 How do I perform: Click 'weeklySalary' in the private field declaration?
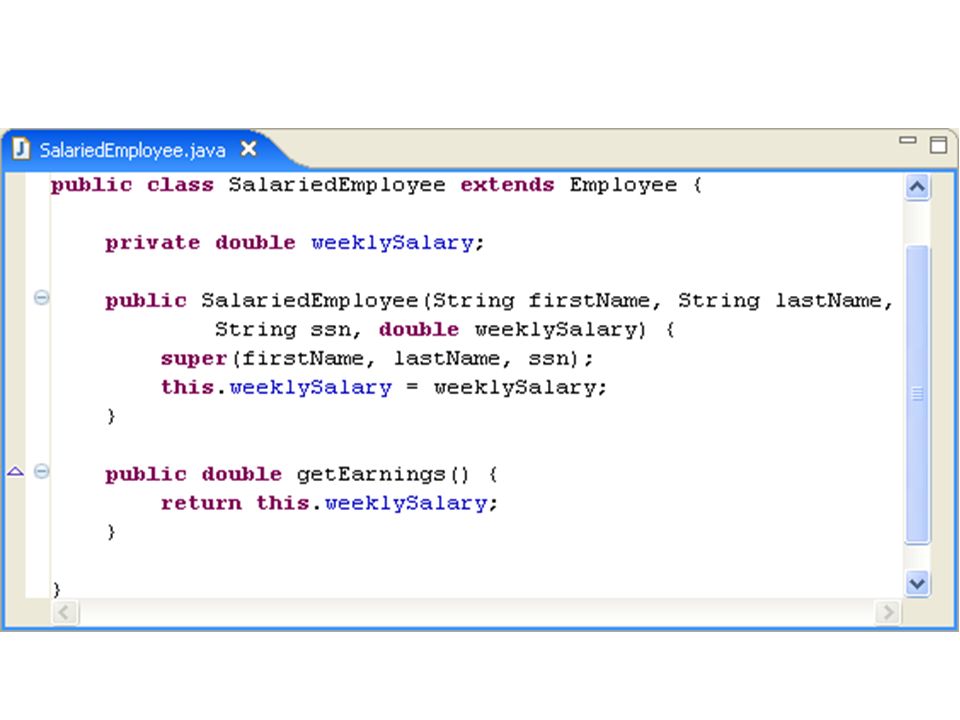pyautogui.click(x=392, y=243)
